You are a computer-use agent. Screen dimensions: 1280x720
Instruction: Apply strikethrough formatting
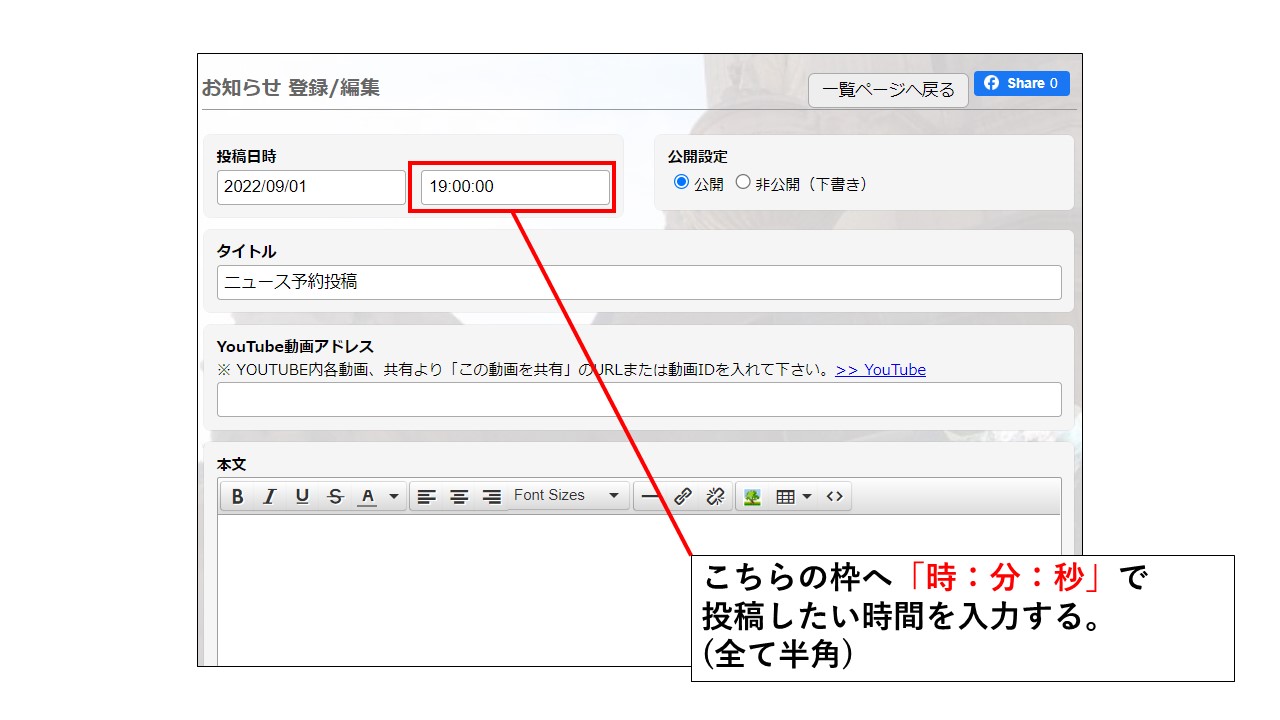[x=335, y=497]
